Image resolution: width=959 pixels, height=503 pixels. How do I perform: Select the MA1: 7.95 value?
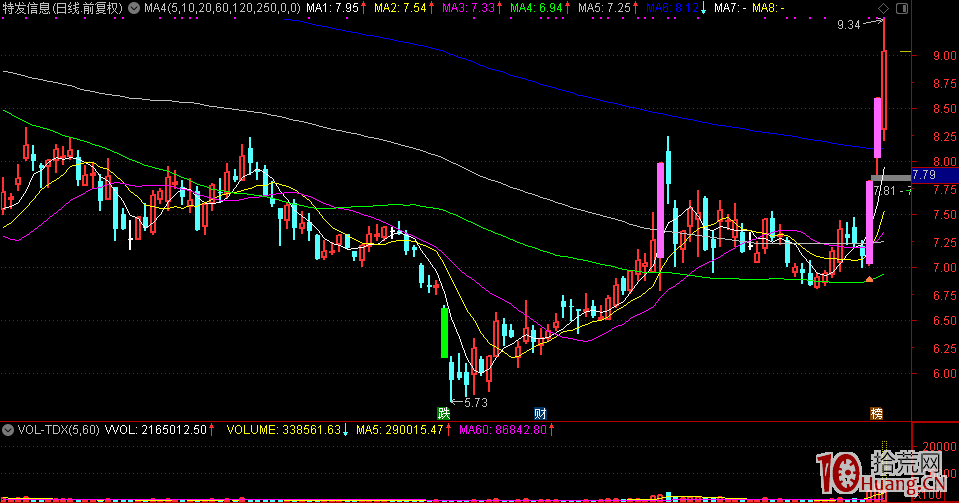coord(332,8)
